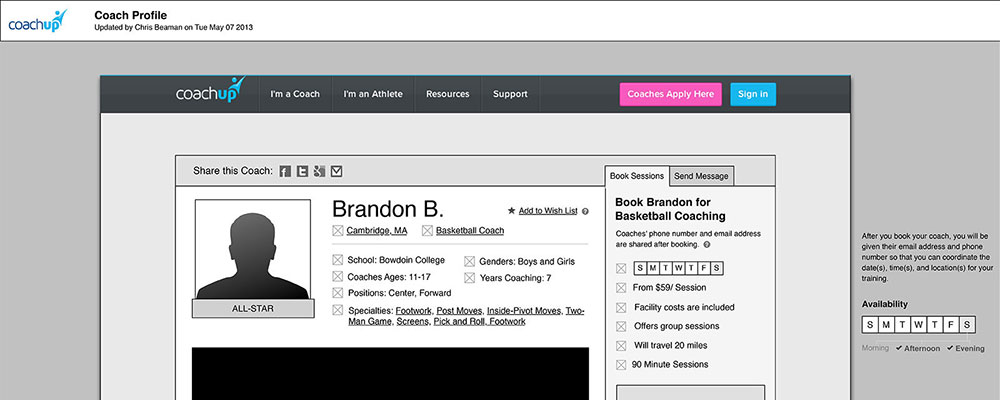Click the blue Sign In button
This screenshot has width=1000, height=400.
point(752,94)
